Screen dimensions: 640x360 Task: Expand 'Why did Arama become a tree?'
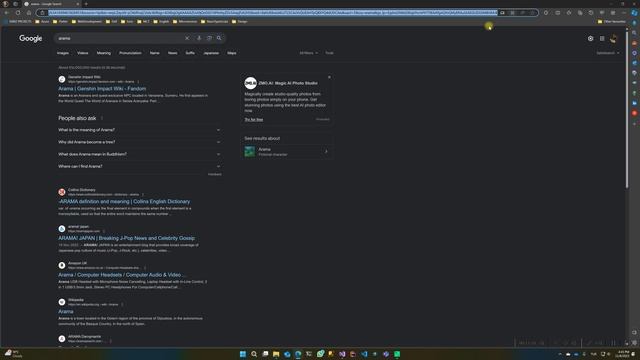[x=139, y=142]
